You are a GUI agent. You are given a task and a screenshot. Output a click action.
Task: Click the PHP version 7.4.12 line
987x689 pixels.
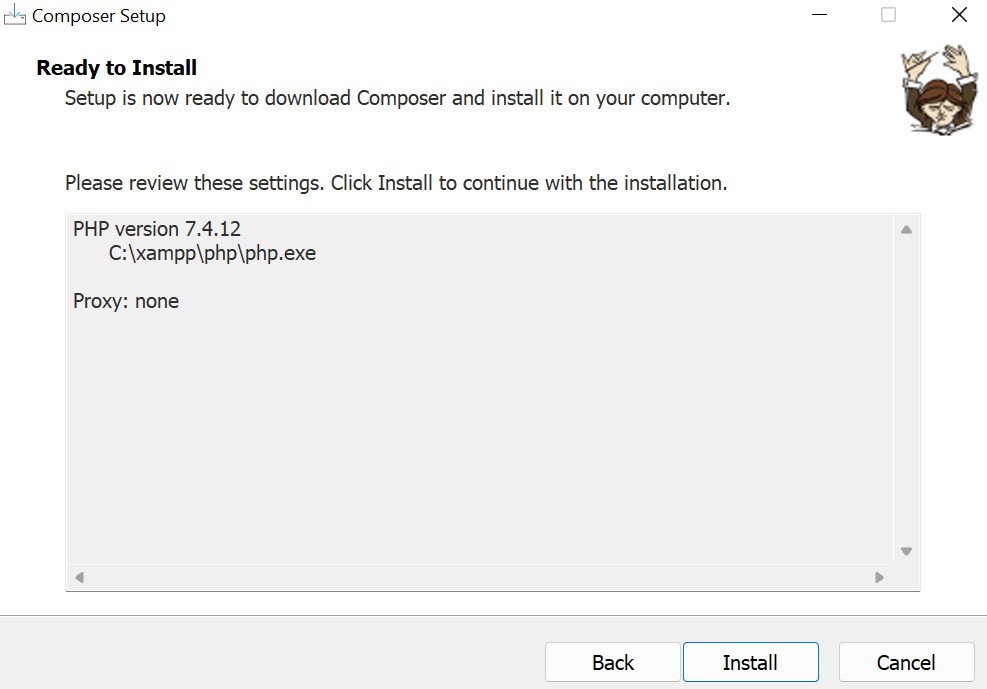[x=157, y=229]
